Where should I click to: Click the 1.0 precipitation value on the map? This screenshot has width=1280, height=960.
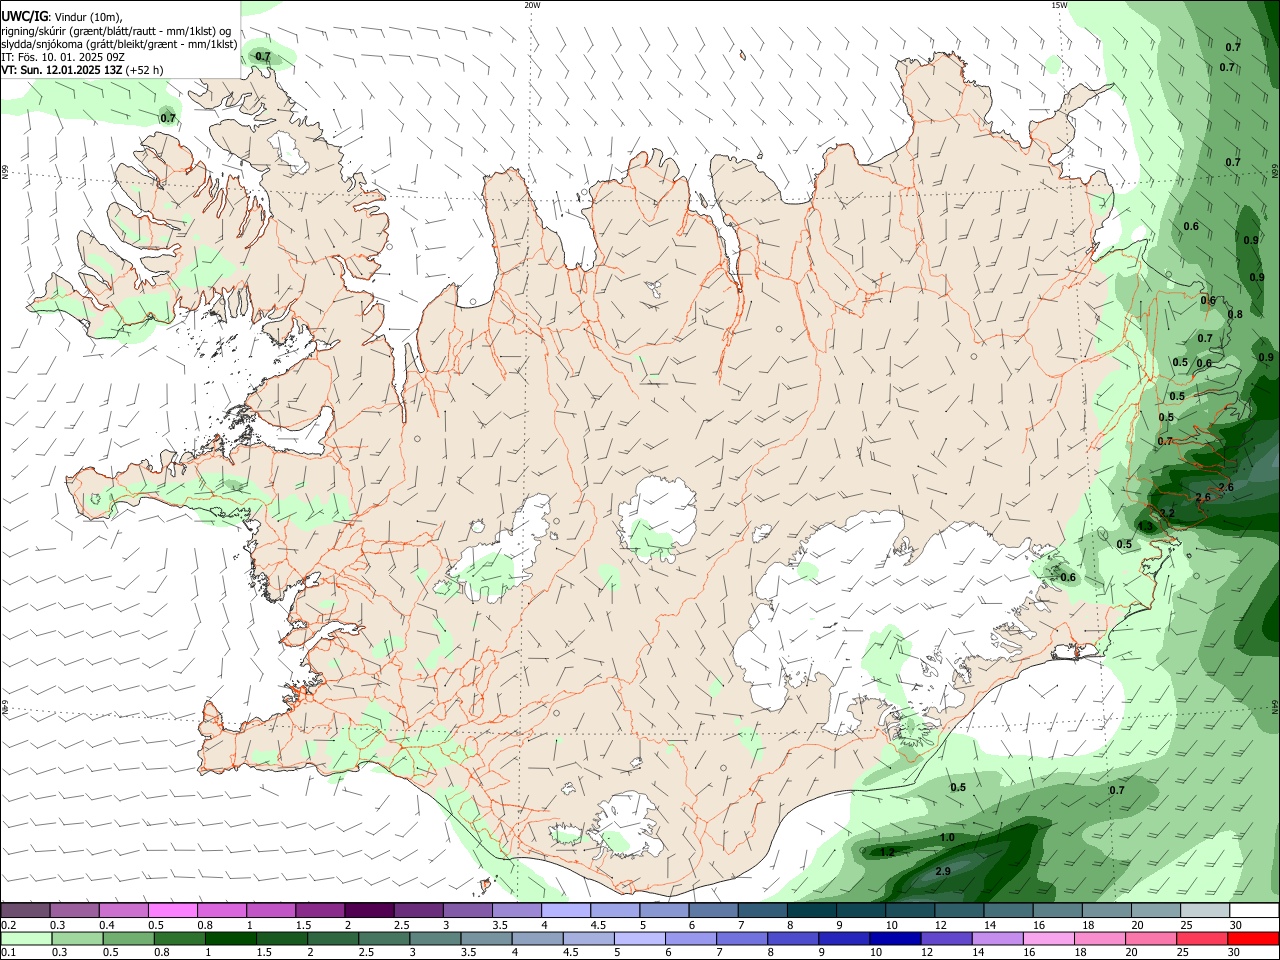pyautogui.click(x=947, y=837)
